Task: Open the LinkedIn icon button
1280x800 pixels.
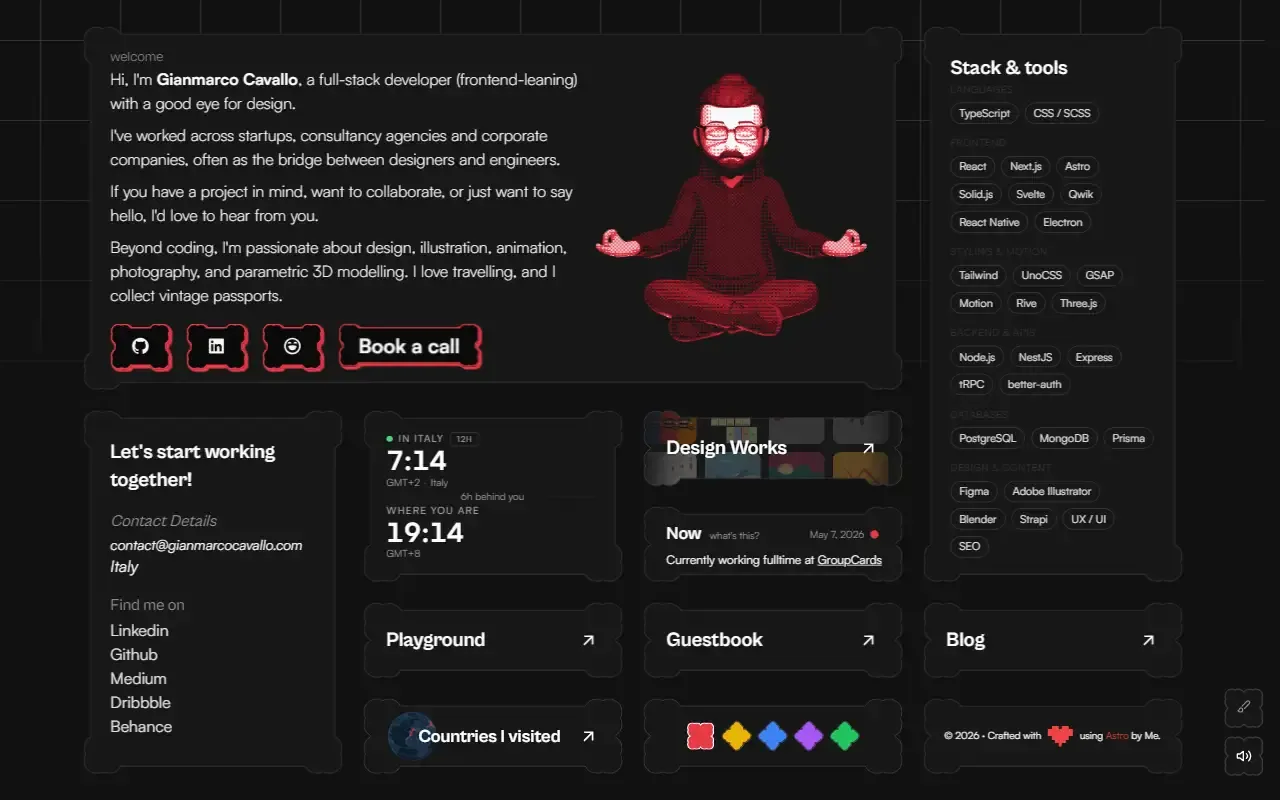Action: pos(217,347)
